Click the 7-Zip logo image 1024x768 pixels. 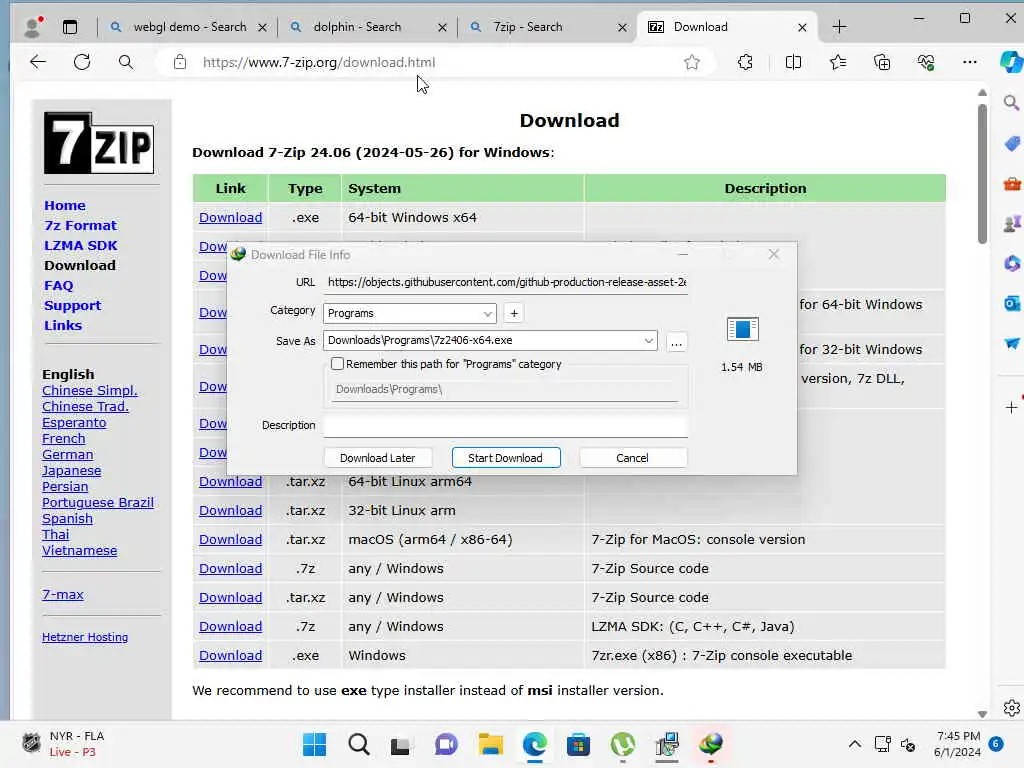(x=99, y=143)
